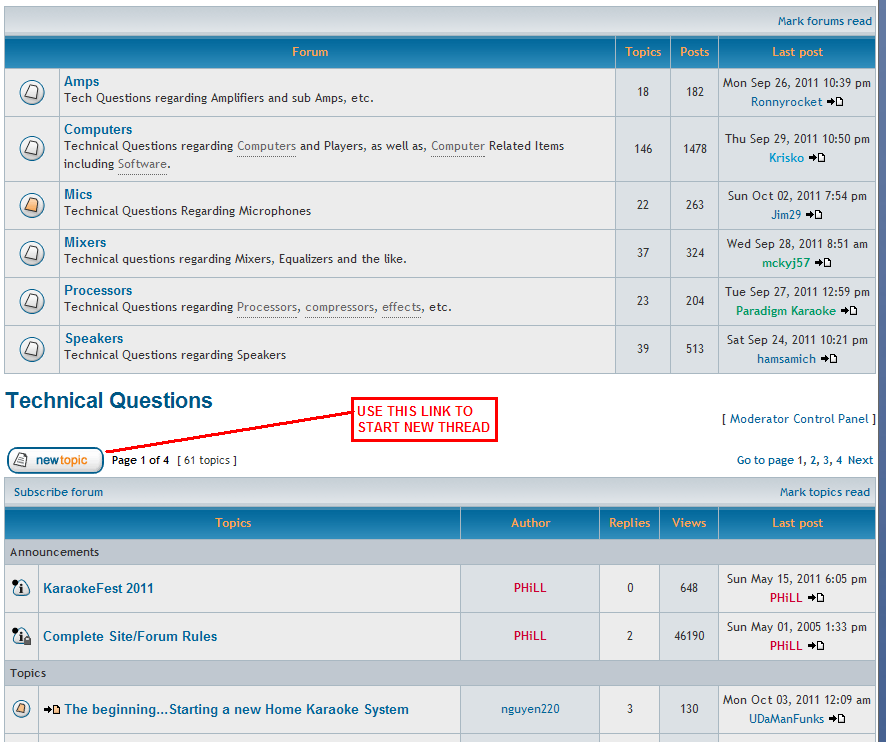Click KaraokeFest 2011 announcement icon
The width and height of the screenshot is (886, 742).
[x=21, y=588]
